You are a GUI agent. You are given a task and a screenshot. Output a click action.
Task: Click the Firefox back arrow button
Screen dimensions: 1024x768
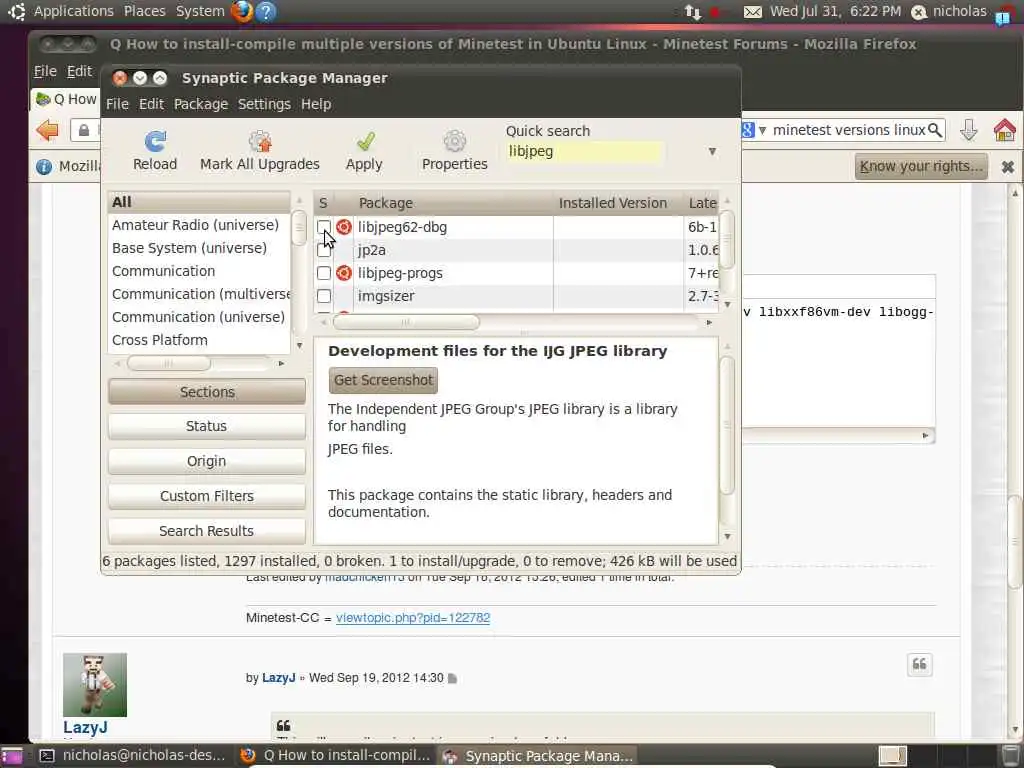click(48, 130)
